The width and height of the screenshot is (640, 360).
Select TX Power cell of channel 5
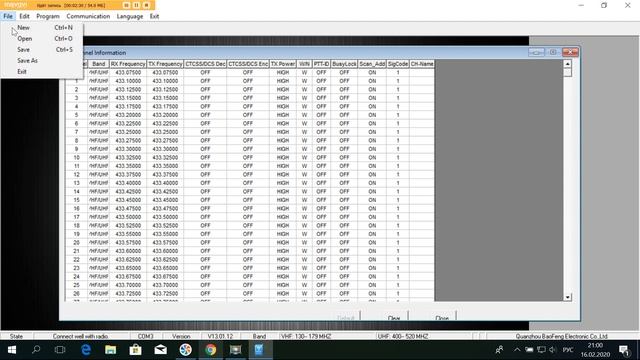coord(283,115)
